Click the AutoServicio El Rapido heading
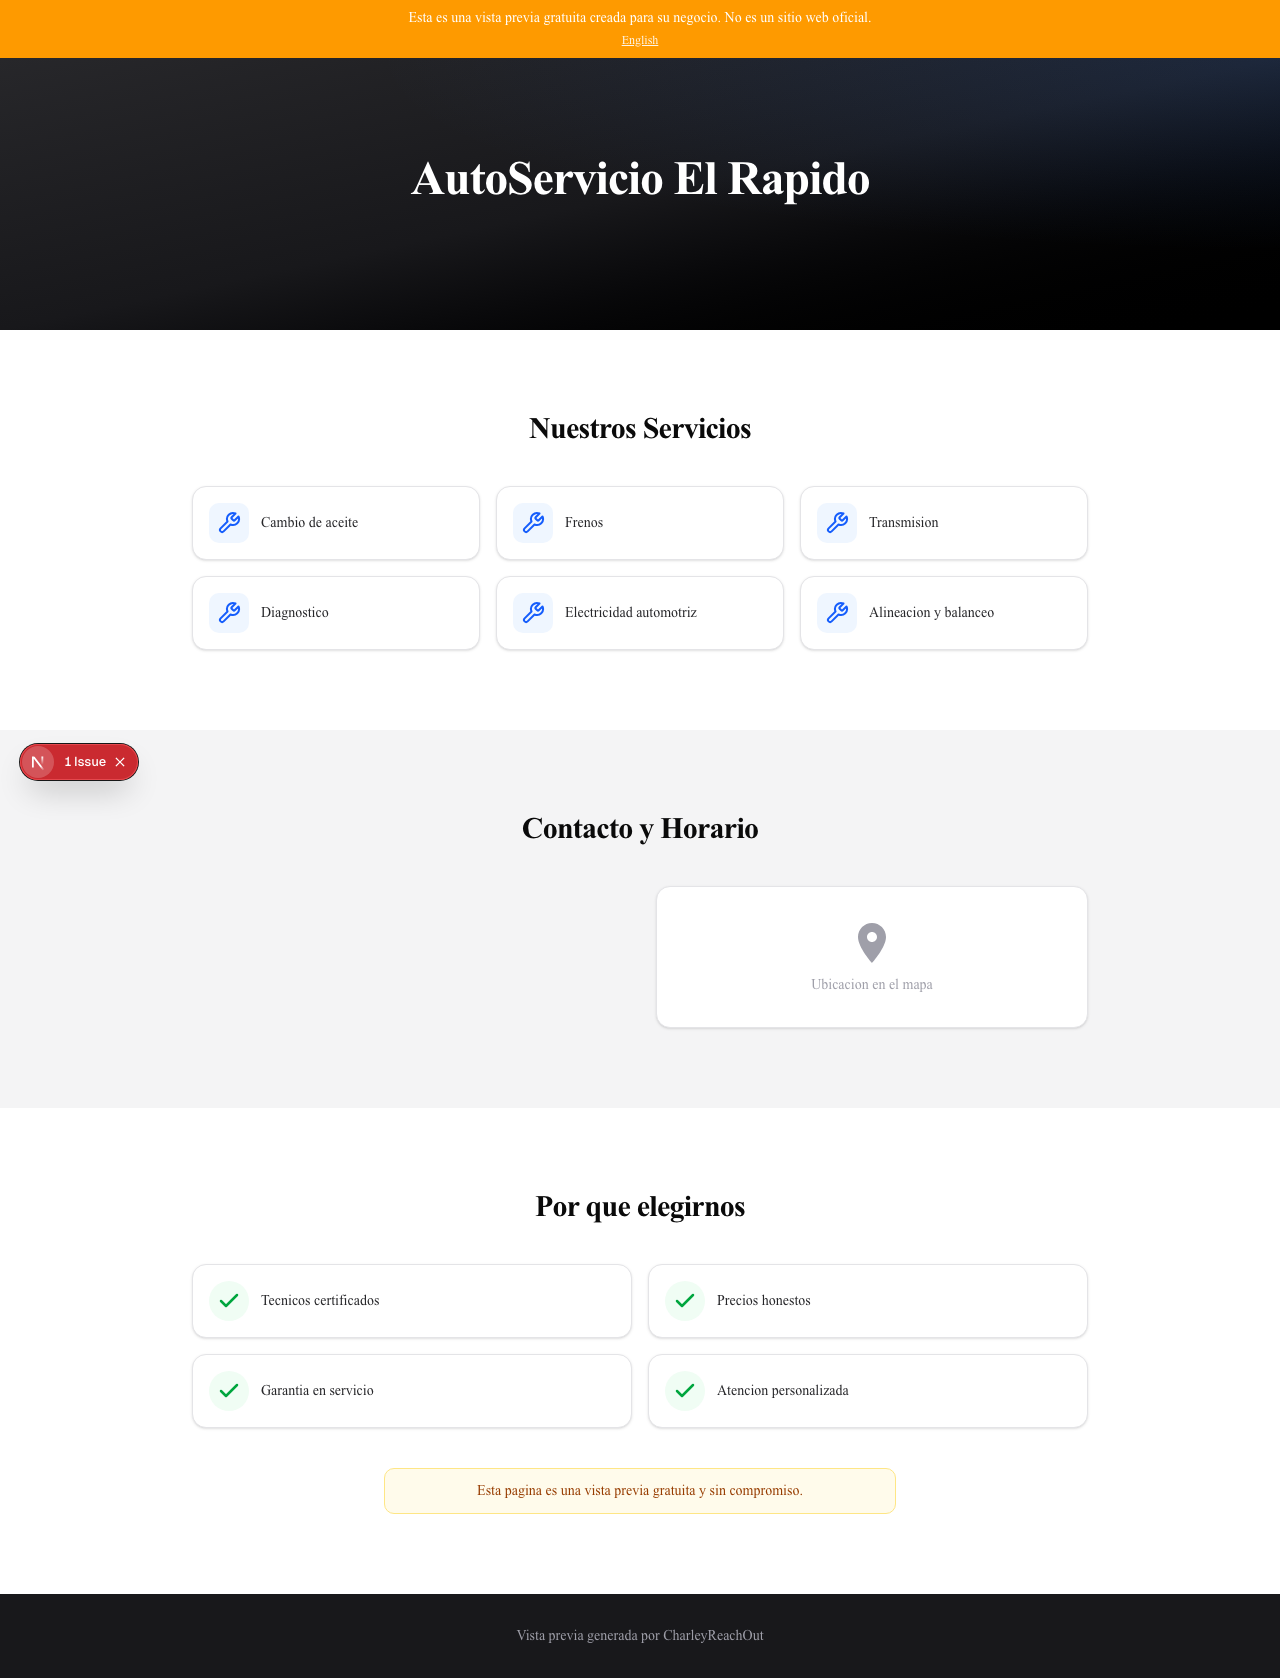 (x=640, y=179)
